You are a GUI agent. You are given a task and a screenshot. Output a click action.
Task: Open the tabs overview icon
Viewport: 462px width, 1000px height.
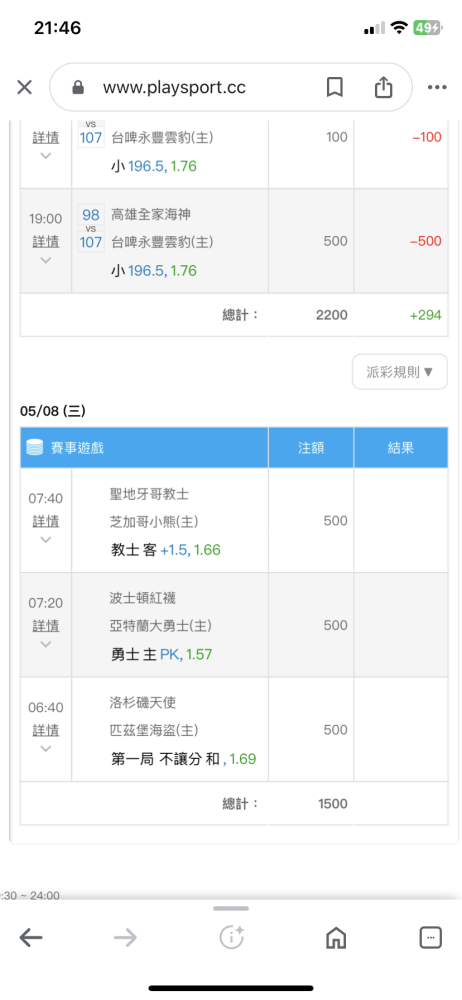431,937
